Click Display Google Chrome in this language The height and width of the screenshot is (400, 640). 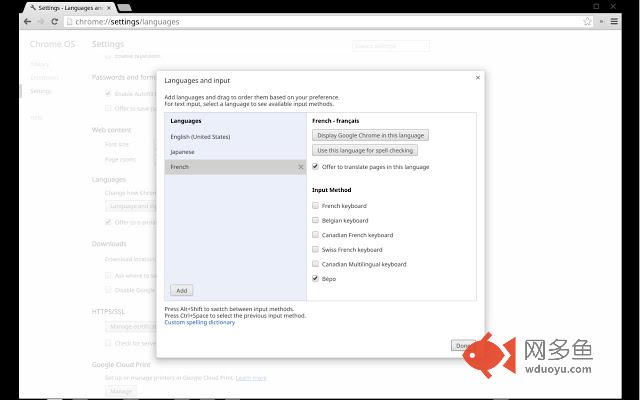coord(371,135)
